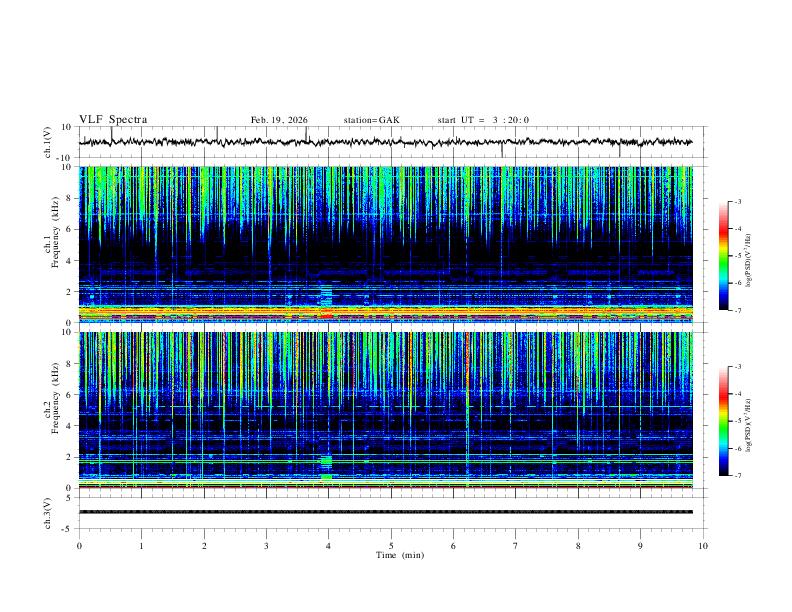Click the time axis tick label "10"
This screenshot has height=612, width=792.
coord(703,546)
